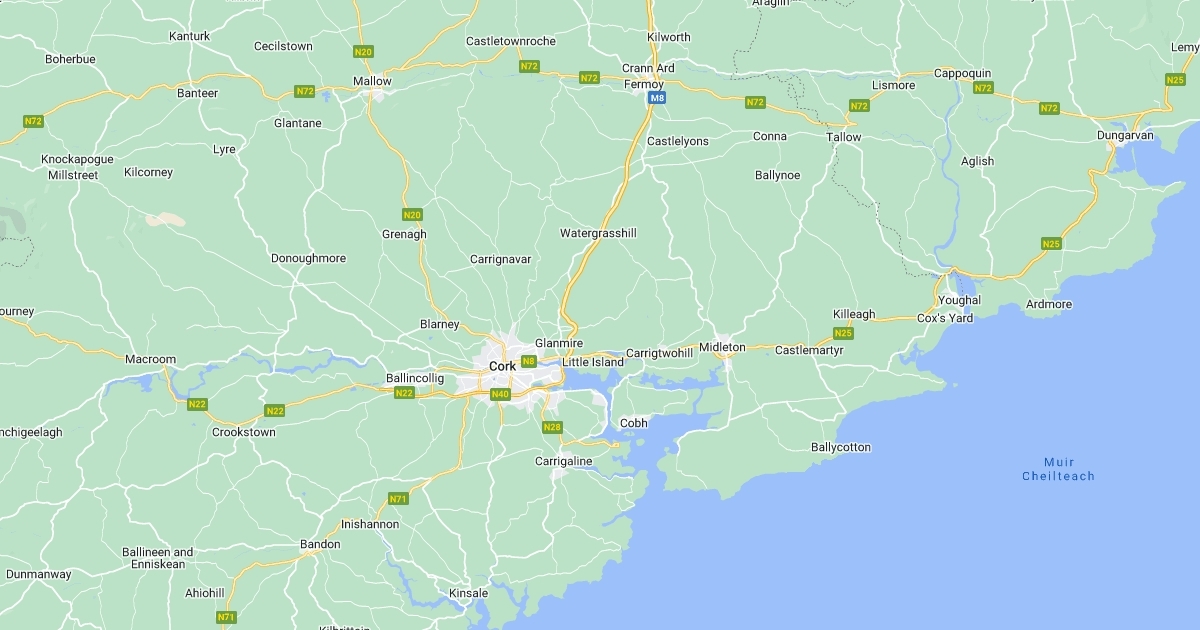This screenshot has width=1200, height=630.
Task: Click the N22 road shield near Ballincollig
Action: (x=404, y=393)
